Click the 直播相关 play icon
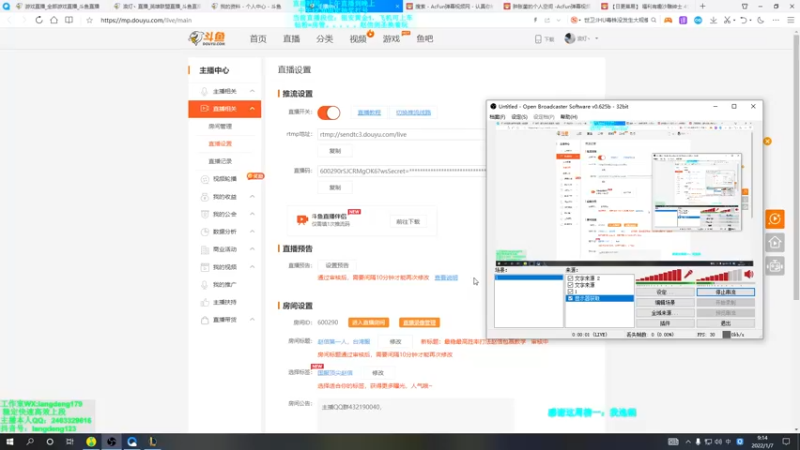This screenshot has height=450, width=800. click(204, 109)
